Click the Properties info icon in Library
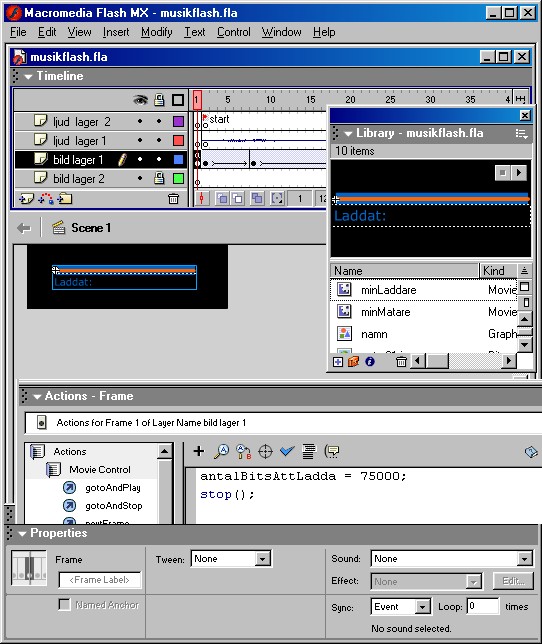The width and height of the screenshot is (542, 644). point(370,362)
